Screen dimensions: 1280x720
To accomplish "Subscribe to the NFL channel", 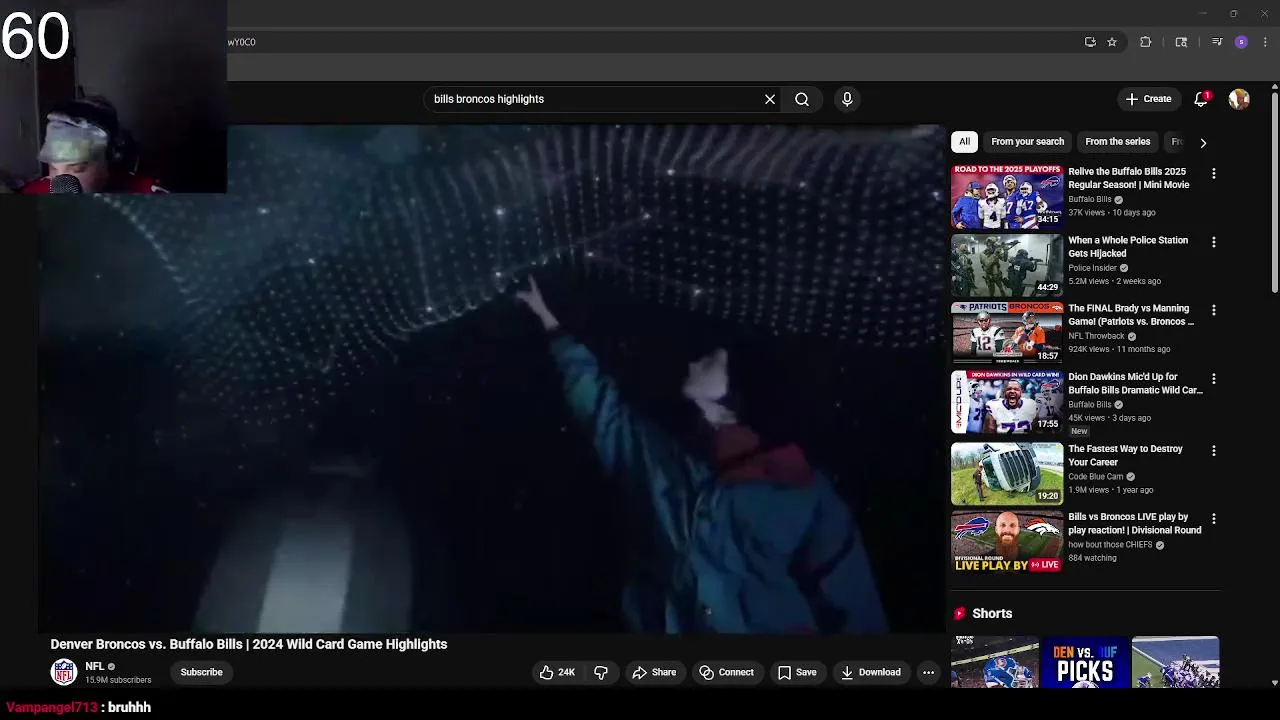I will coord(201,672).
